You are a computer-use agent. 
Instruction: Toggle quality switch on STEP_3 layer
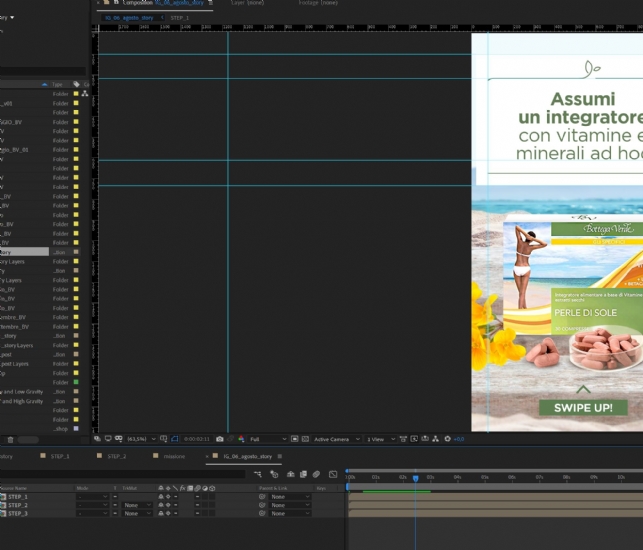(176, 513)
